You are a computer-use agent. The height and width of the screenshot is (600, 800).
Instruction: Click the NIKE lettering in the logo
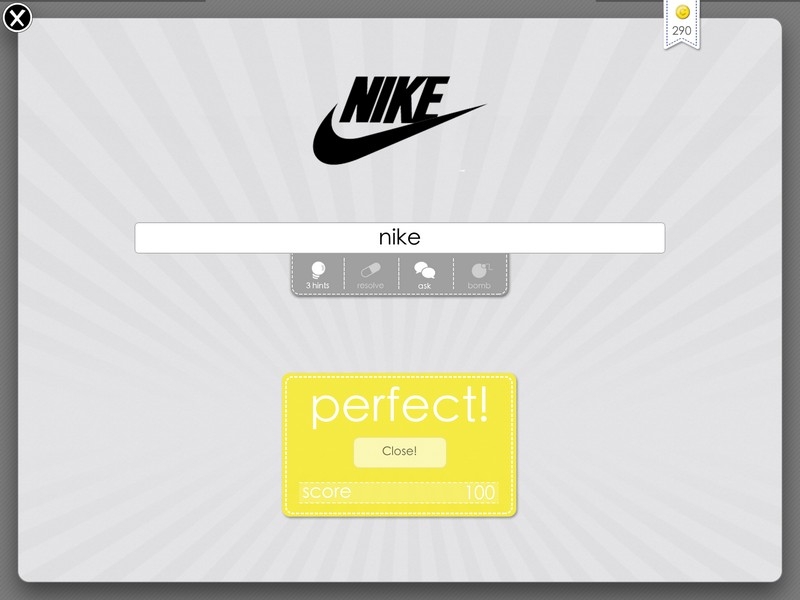pos(394,99)
